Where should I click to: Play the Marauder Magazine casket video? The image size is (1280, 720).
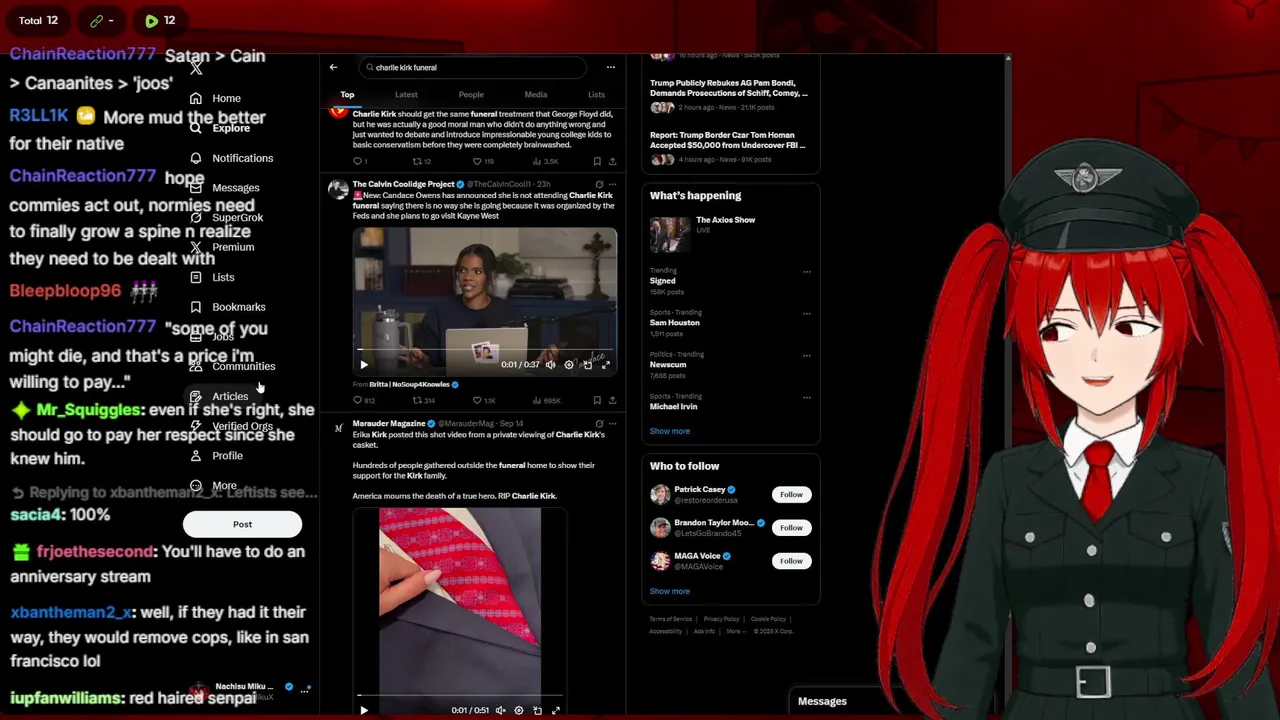(364, 710)
